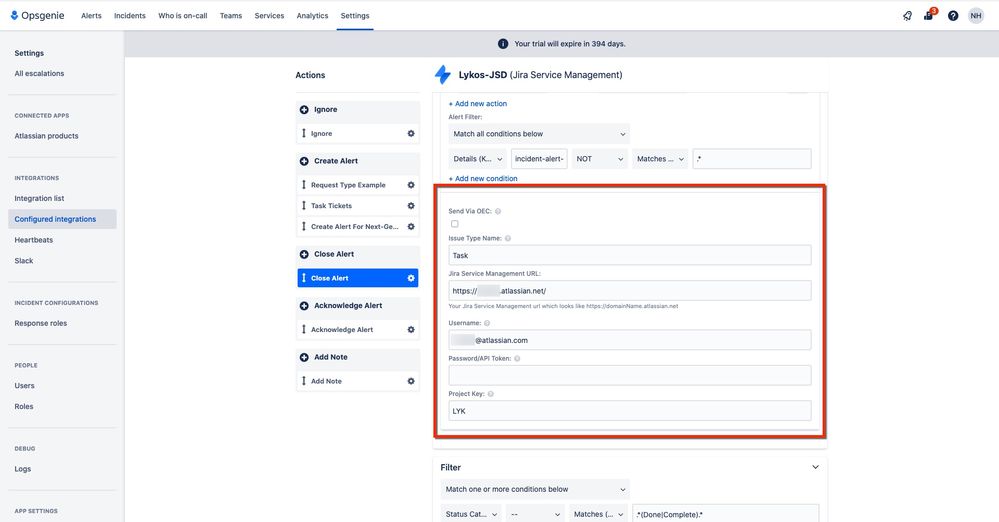Open gear settings for Request Type Example
The width and height of the screenshot is (999, 522).
point(411,185)
